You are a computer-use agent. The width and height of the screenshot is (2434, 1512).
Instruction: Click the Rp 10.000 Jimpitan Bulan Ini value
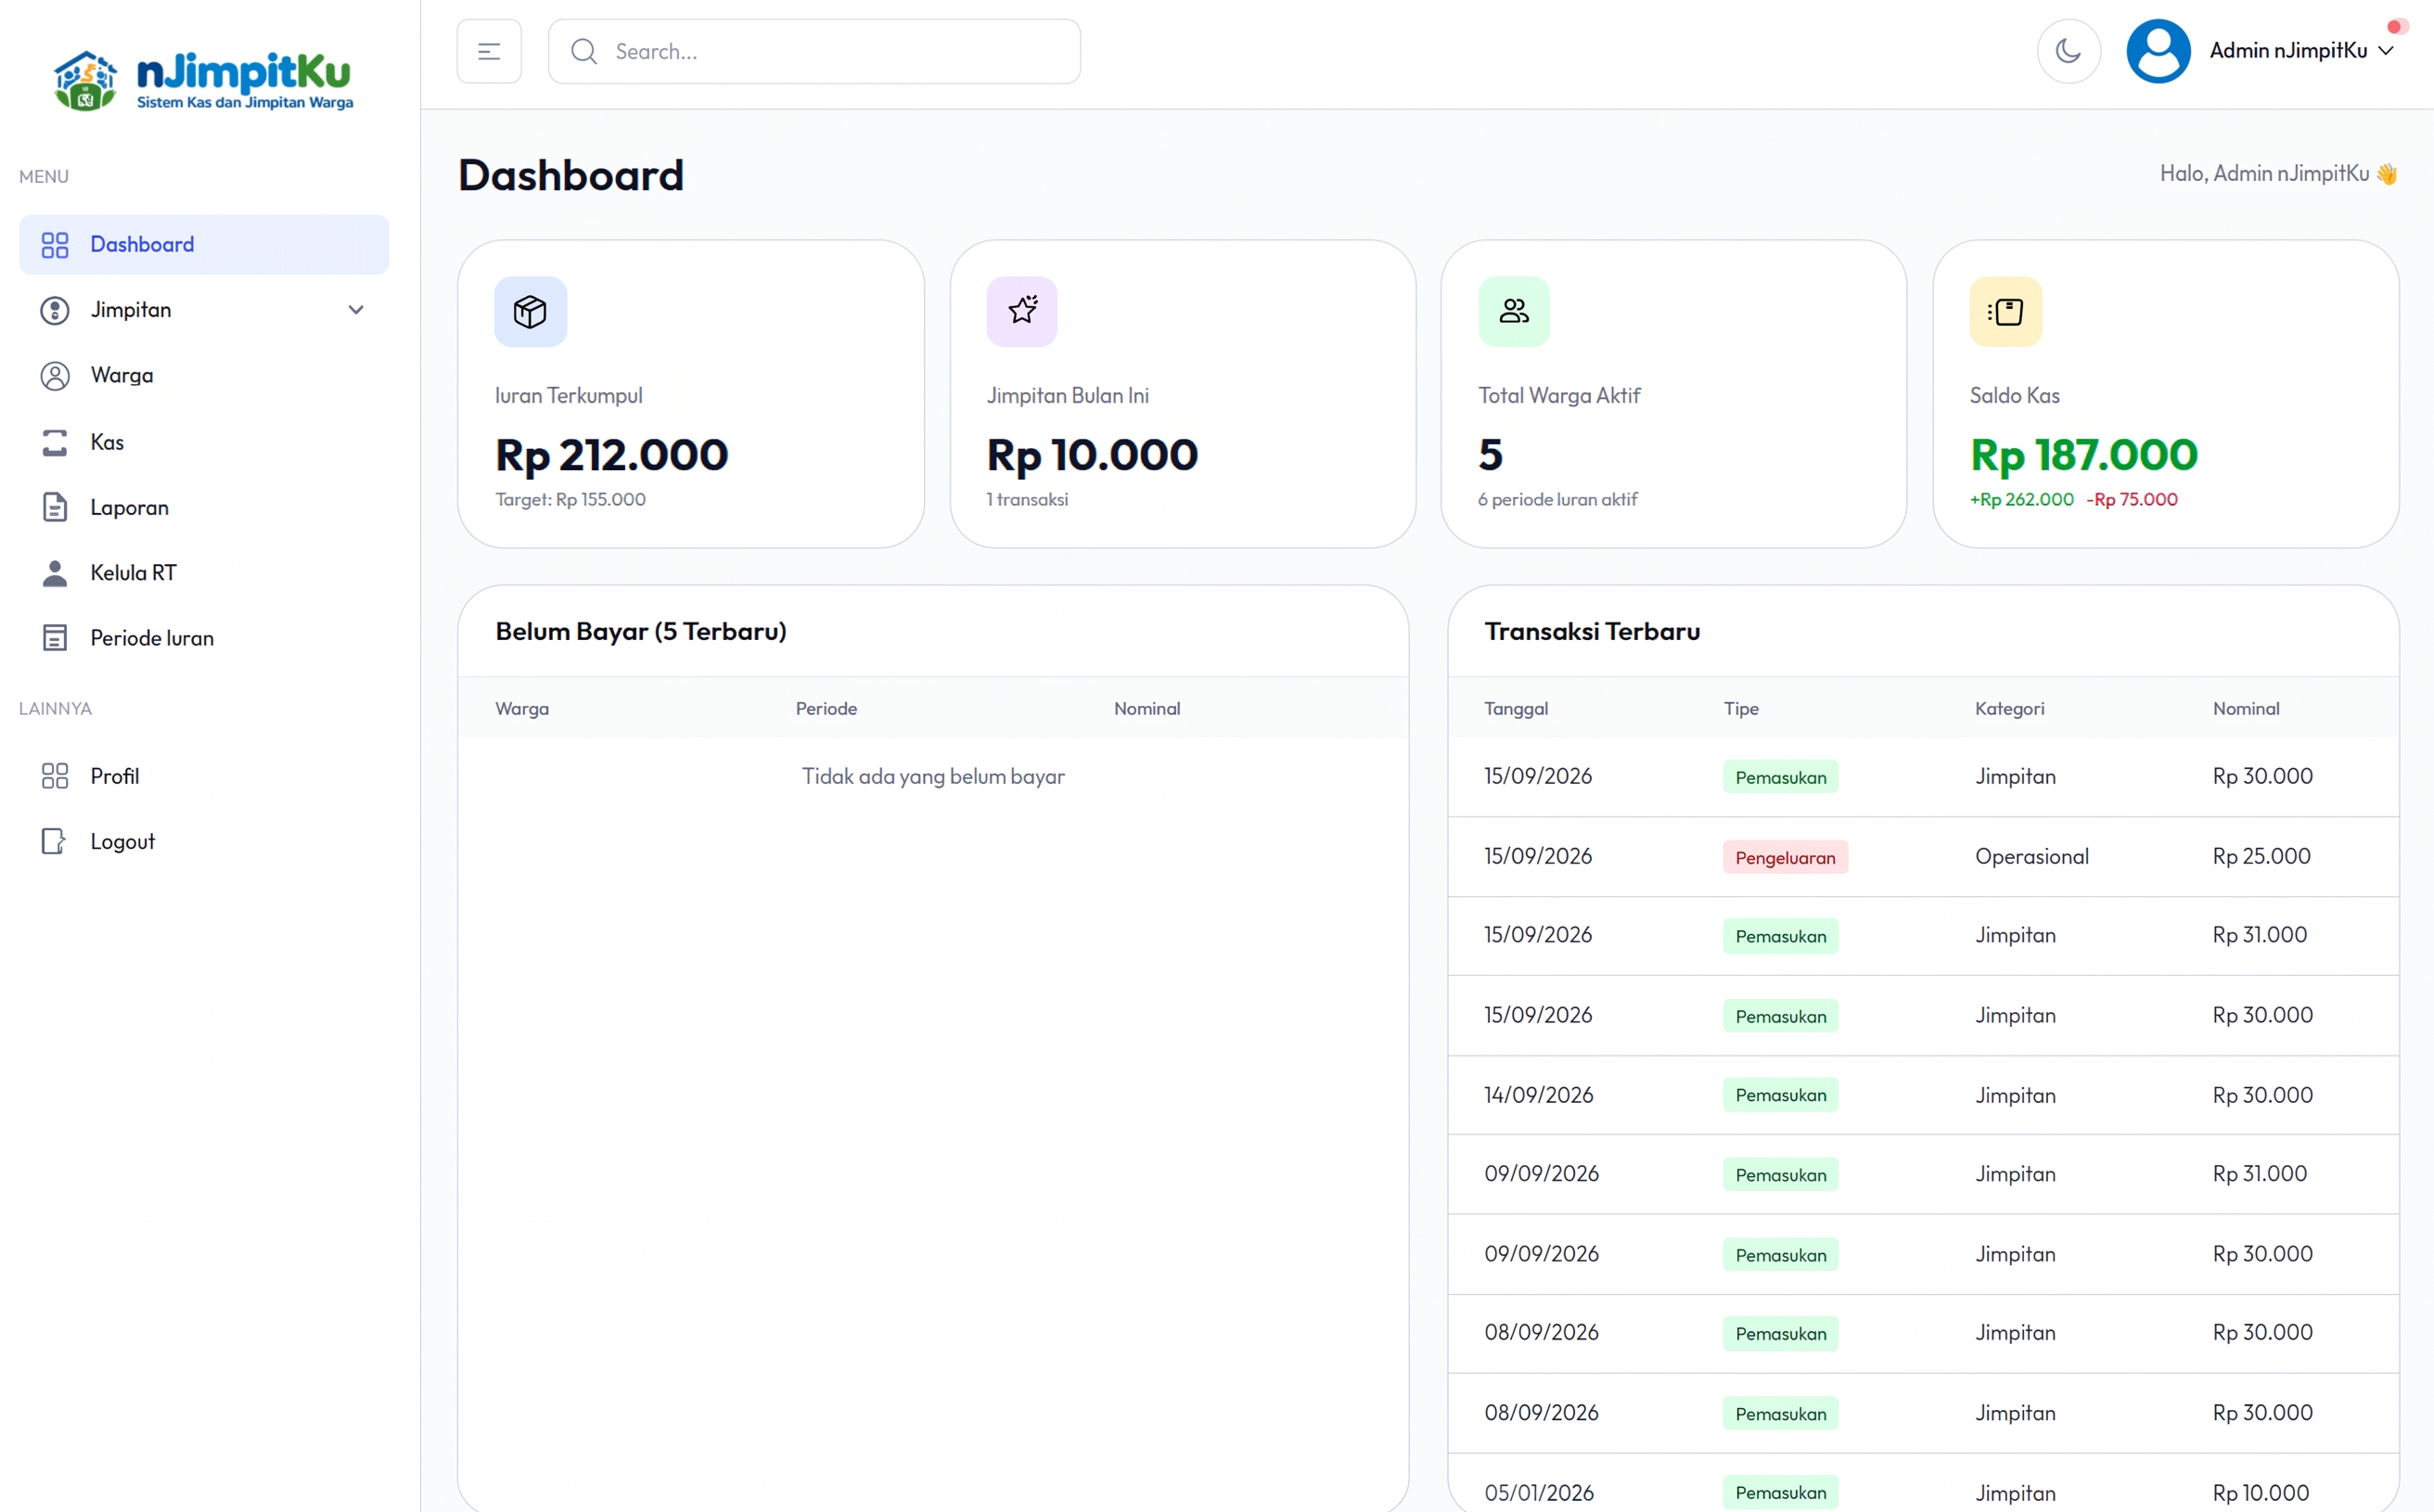tap(1091, 455)
